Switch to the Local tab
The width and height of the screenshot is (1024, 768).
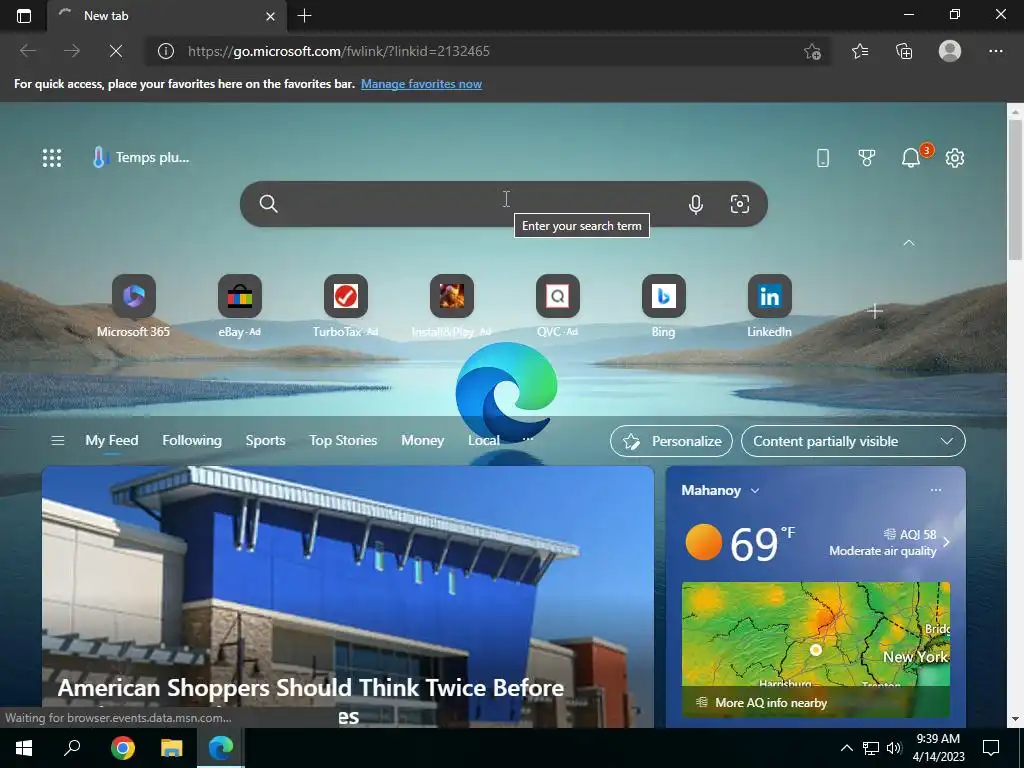tap(483, 441)
